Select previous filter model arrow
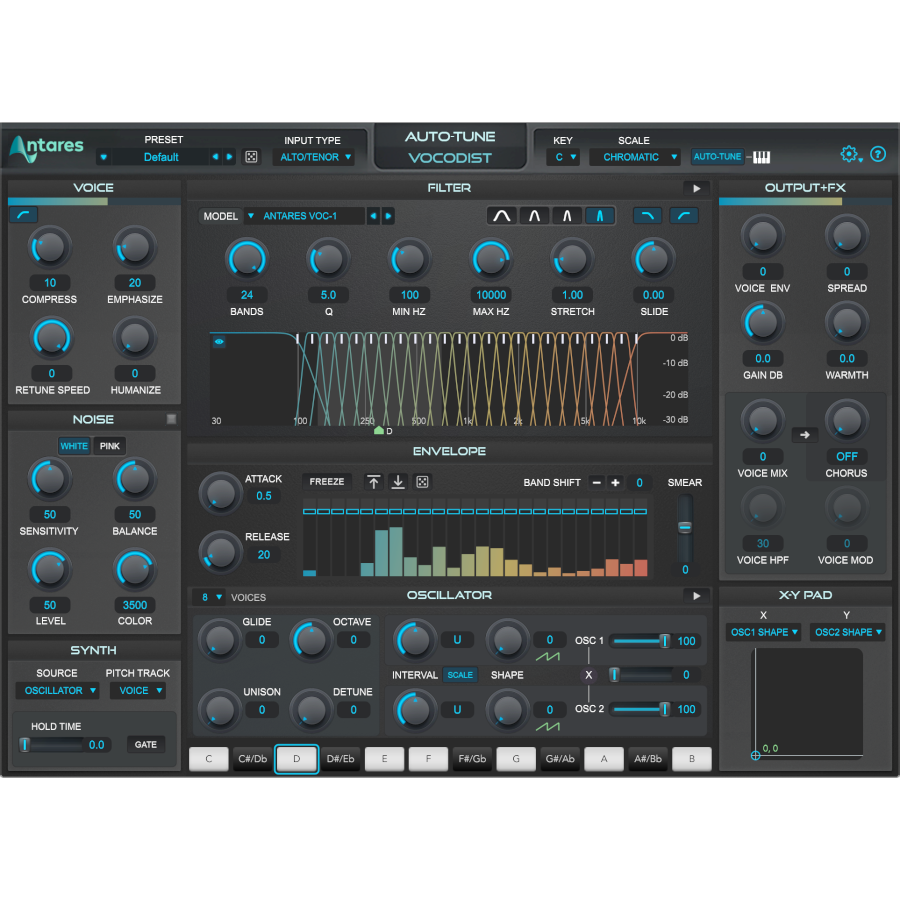The height and width of the screenshot is (900, 900). coord(373,216)
